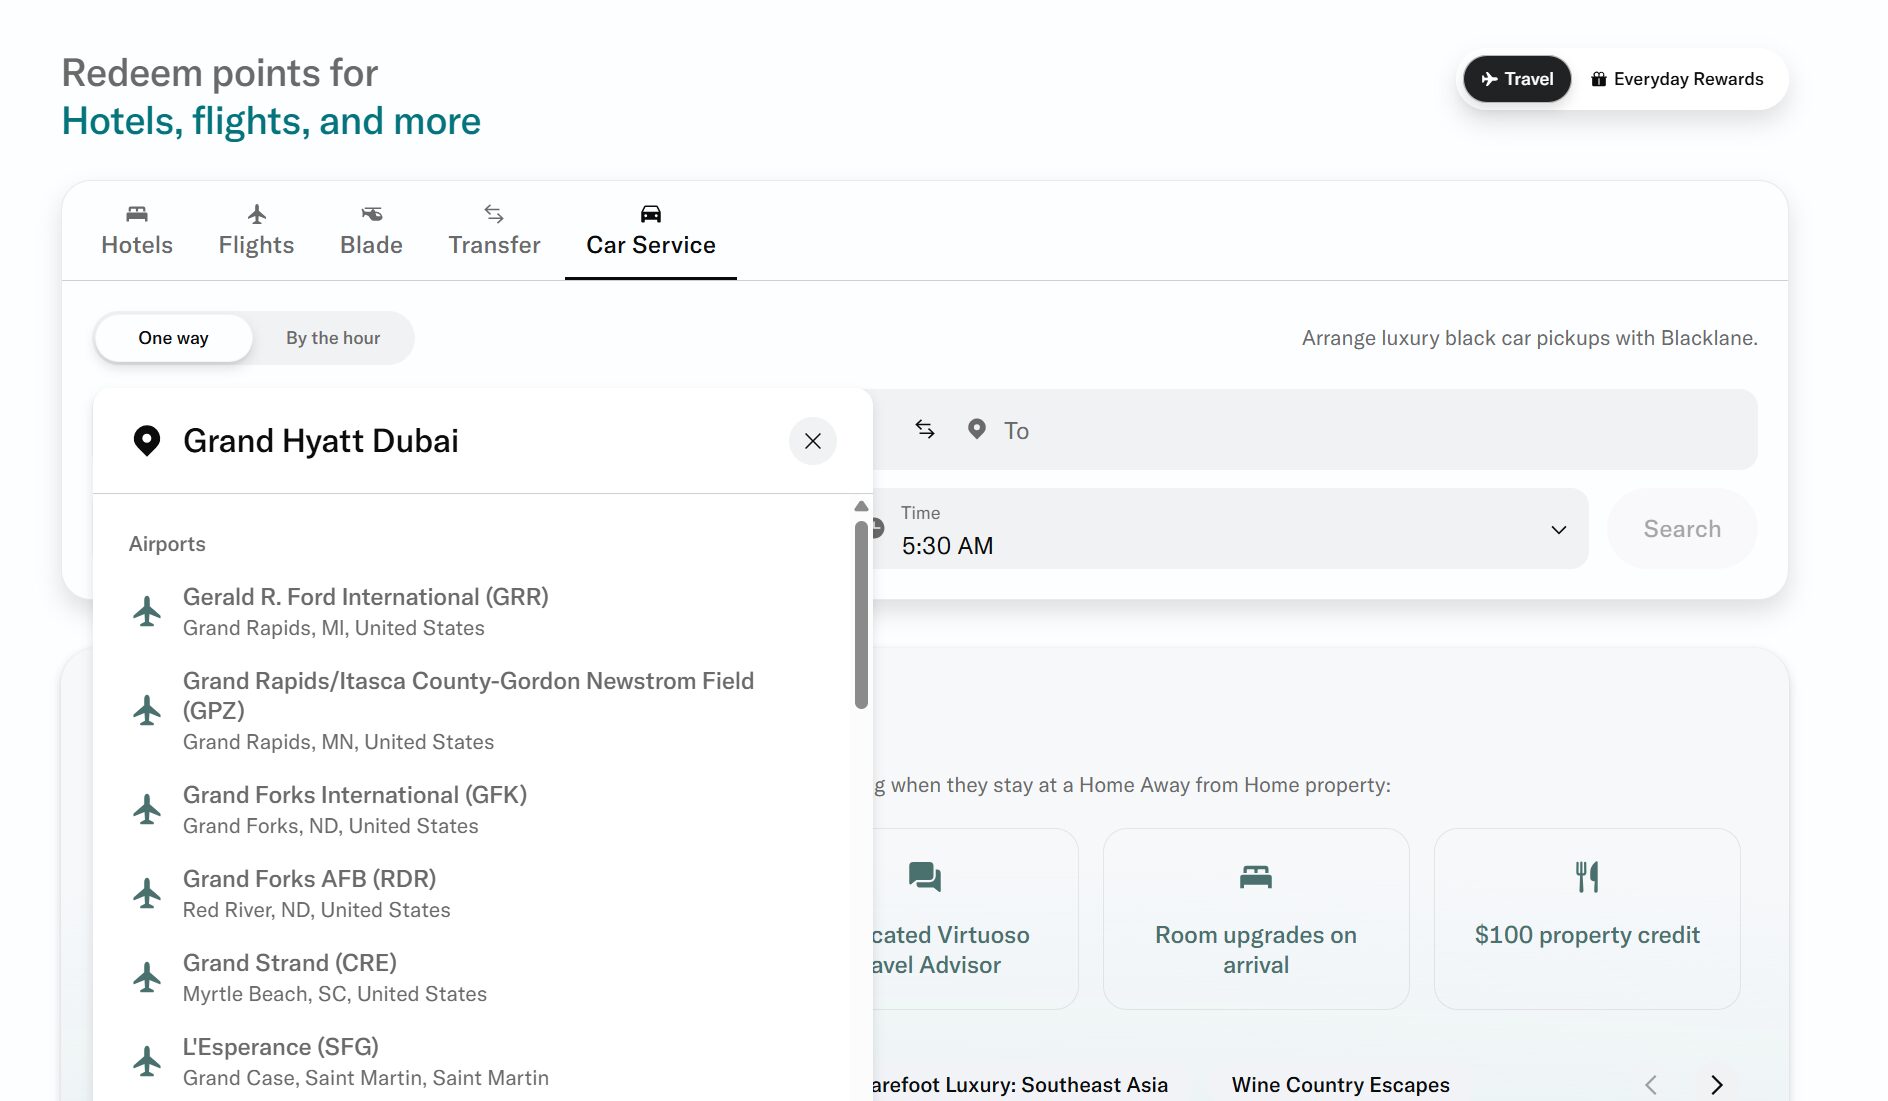Open the Virtuoso Travel Advisor card
This screenshot has width=1888, height=1101.
[974, 918]
